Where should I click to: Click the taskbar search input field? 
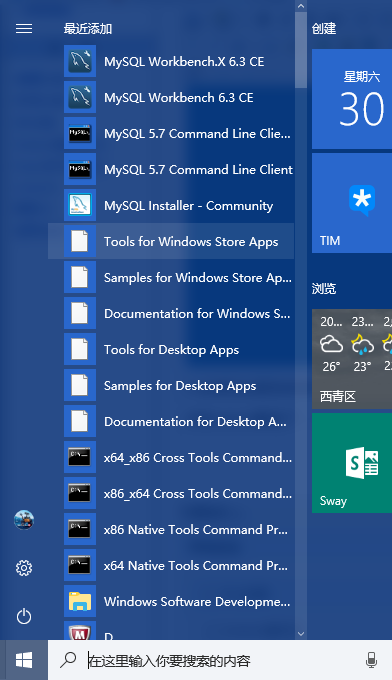click(220, 660)
